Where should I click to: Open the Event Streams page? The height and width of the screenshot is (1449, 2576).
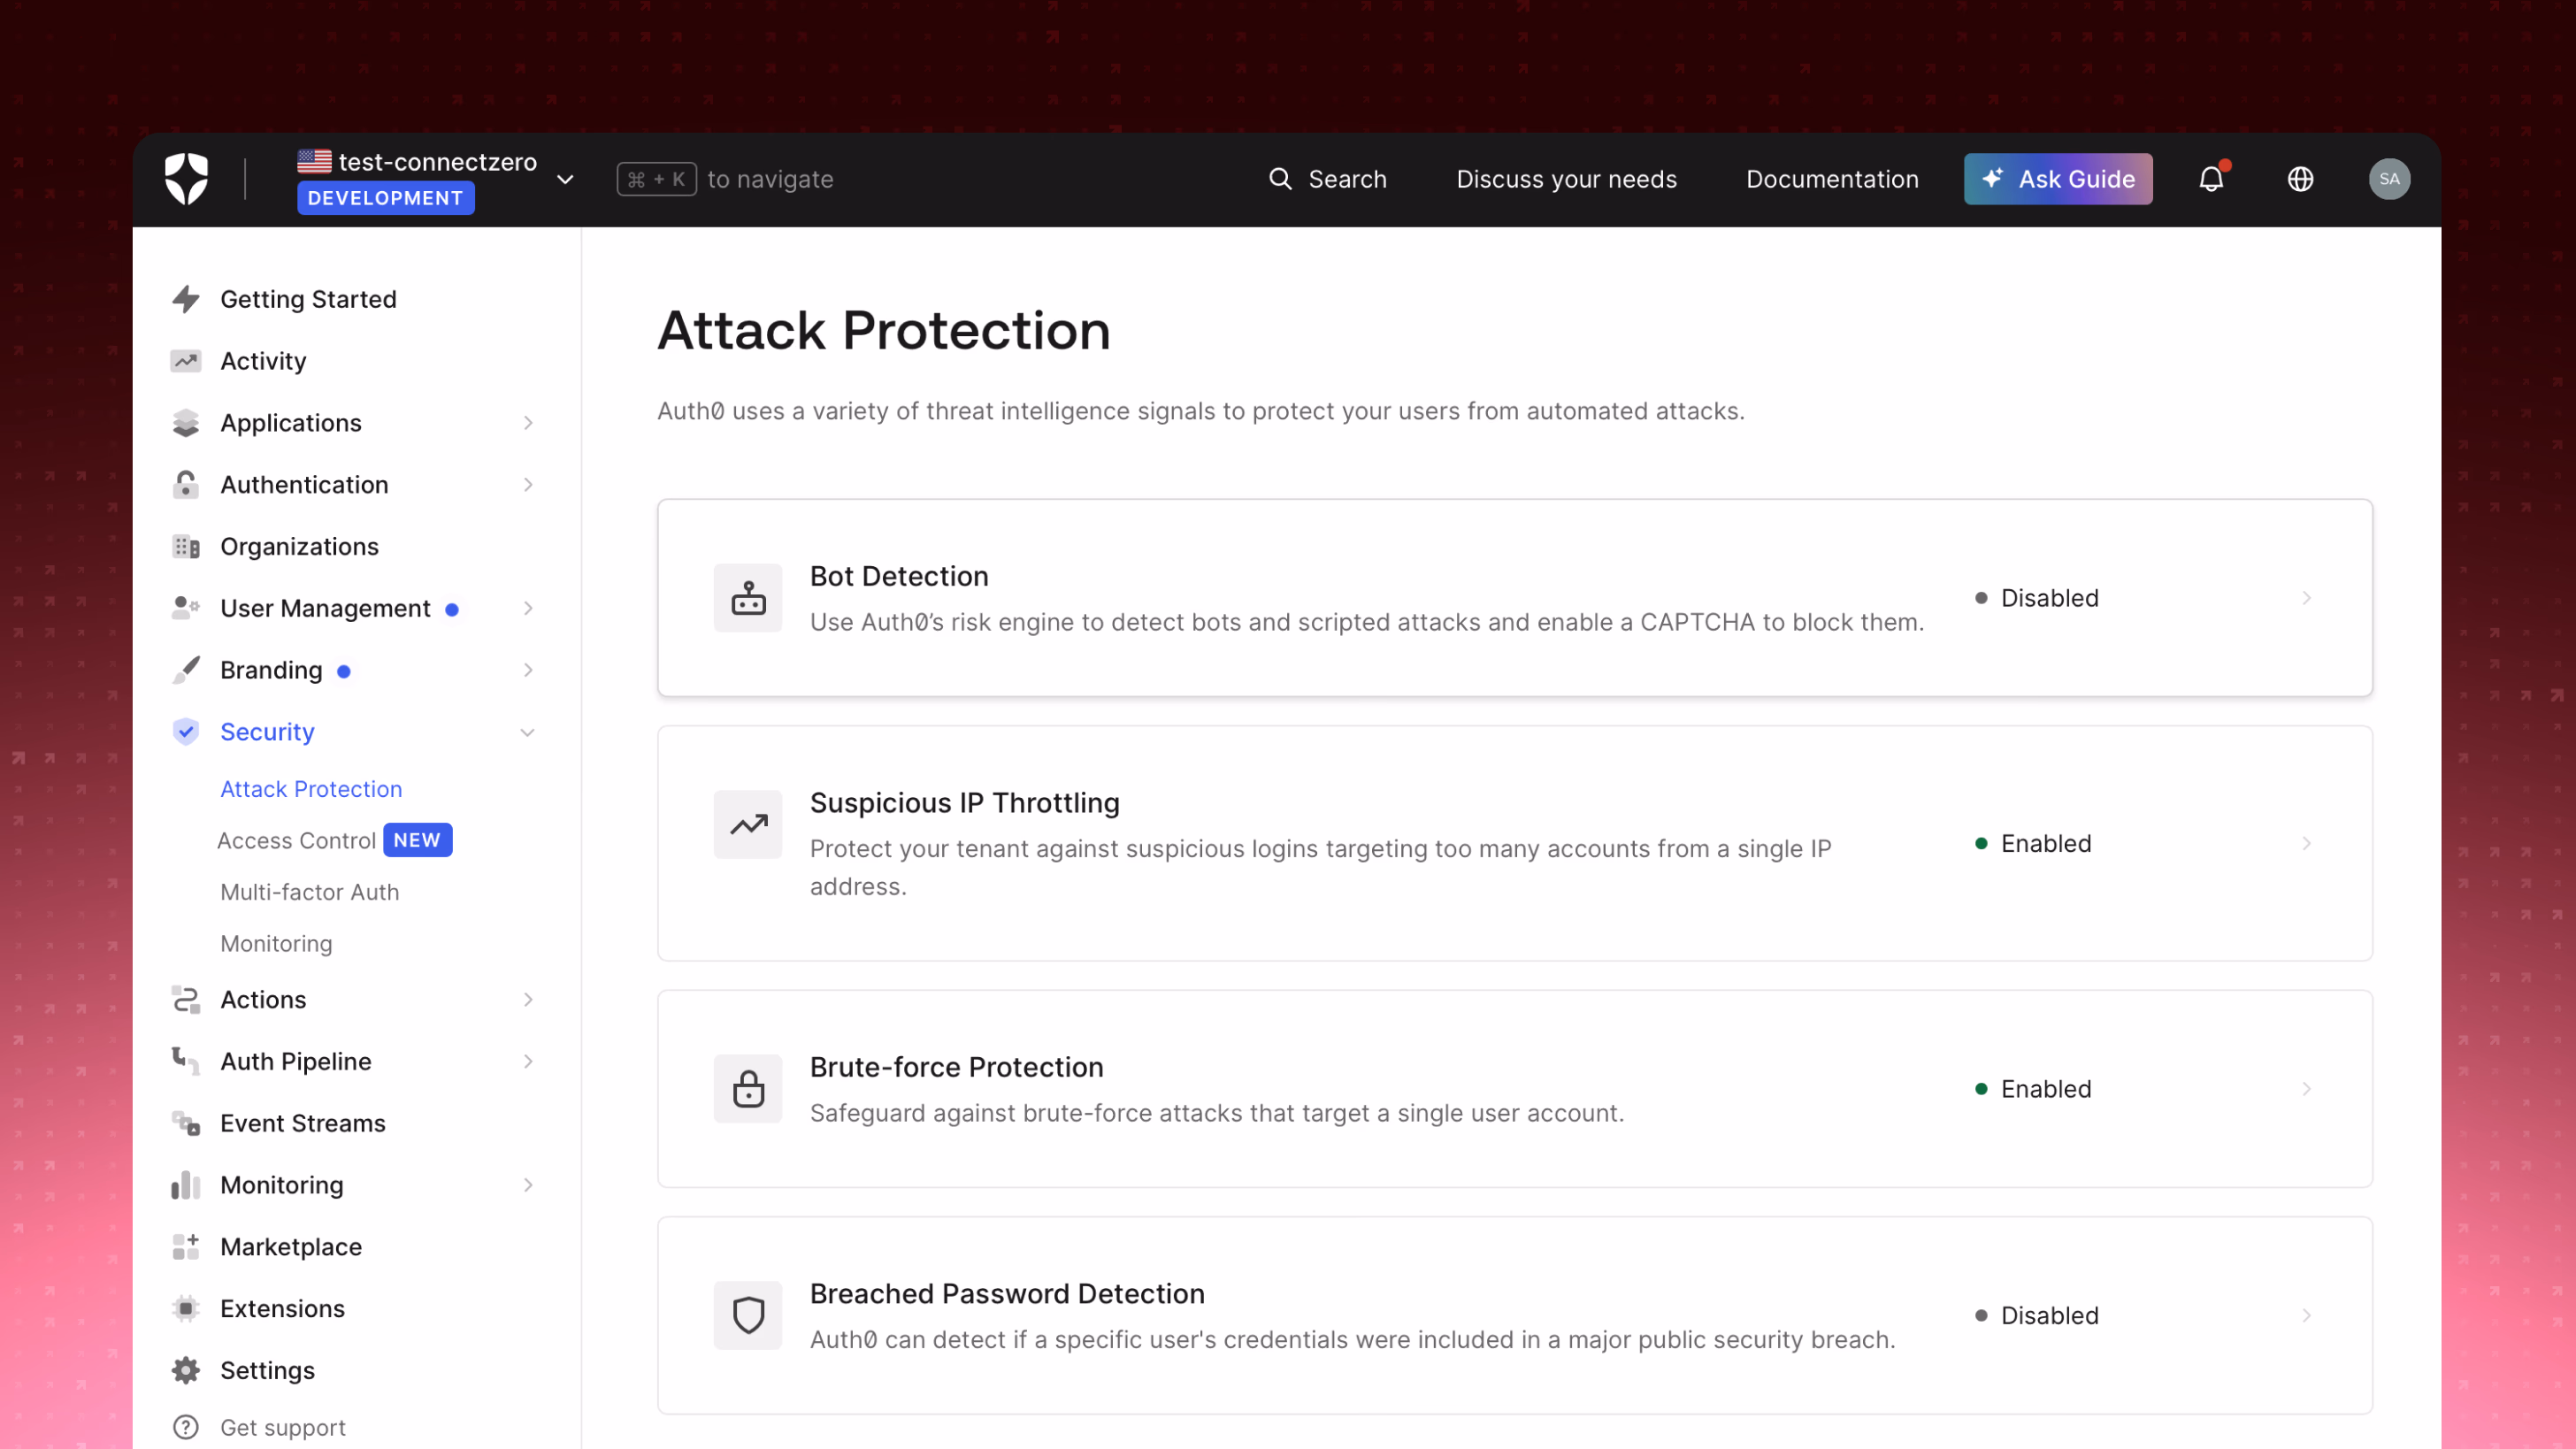pyautogui.click(x=302, y=1124)
